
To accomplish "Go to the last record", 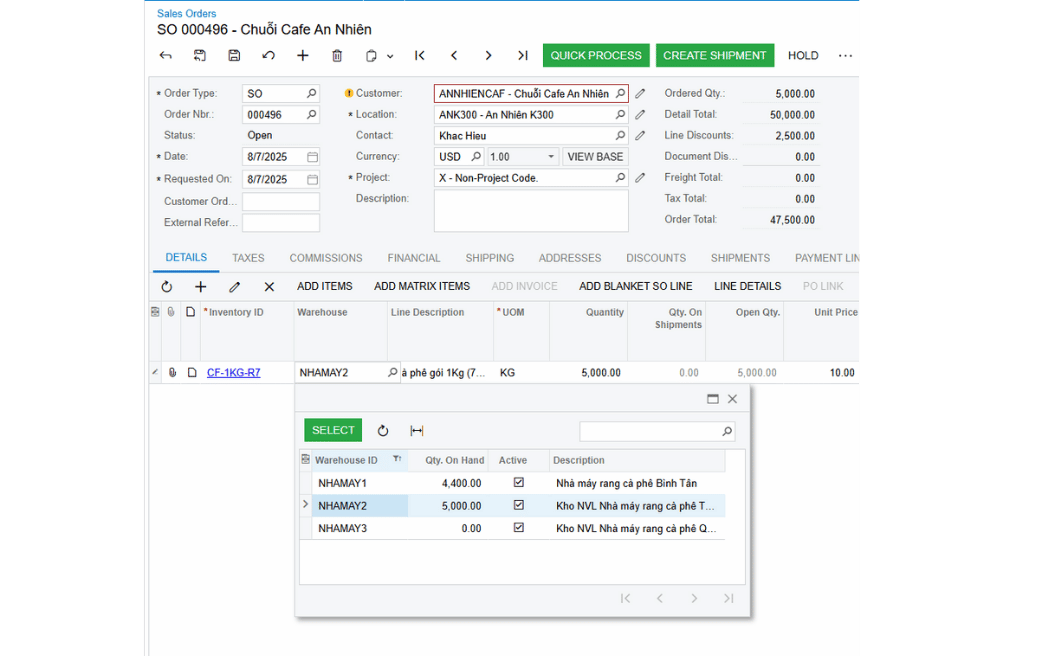I will pos(522,56).
